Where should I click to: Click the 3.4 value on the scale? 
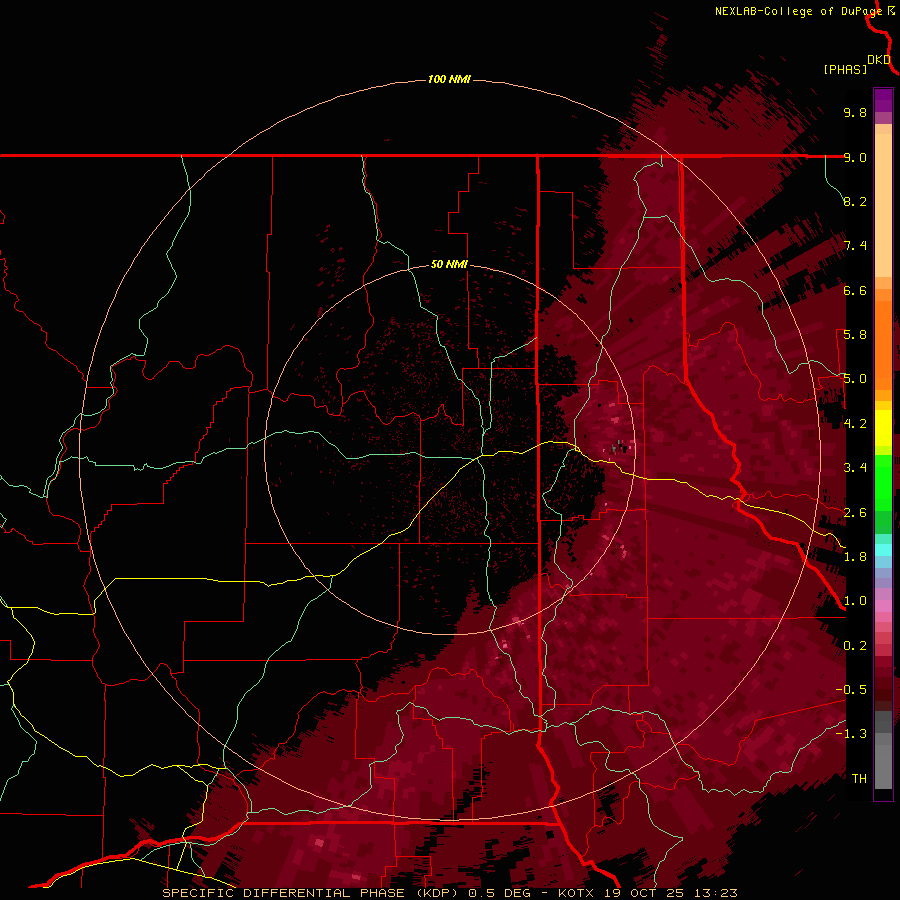tap(855, 468)
